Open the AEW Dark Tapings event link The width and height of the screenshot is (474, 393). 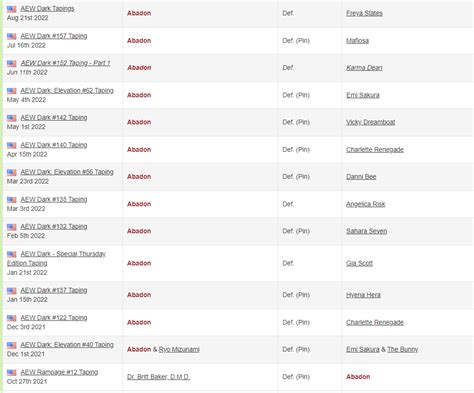pyautogui.click(x=47, y=9)
